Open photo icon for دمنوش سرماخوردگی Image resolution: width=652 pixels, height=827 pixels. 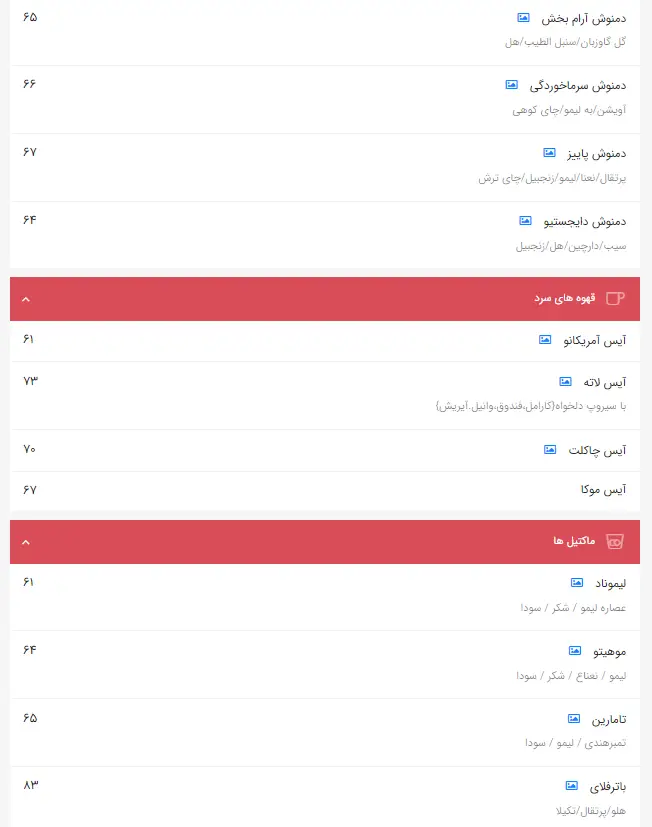pyautogui.click(x=511, y=85)
